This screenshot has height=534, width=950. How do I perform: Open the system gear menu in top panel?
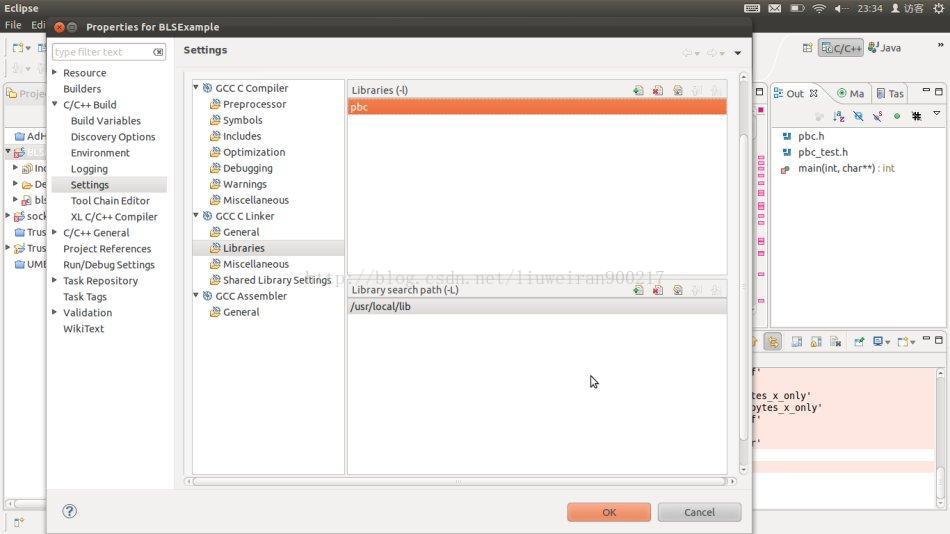(x=938, y=8)
